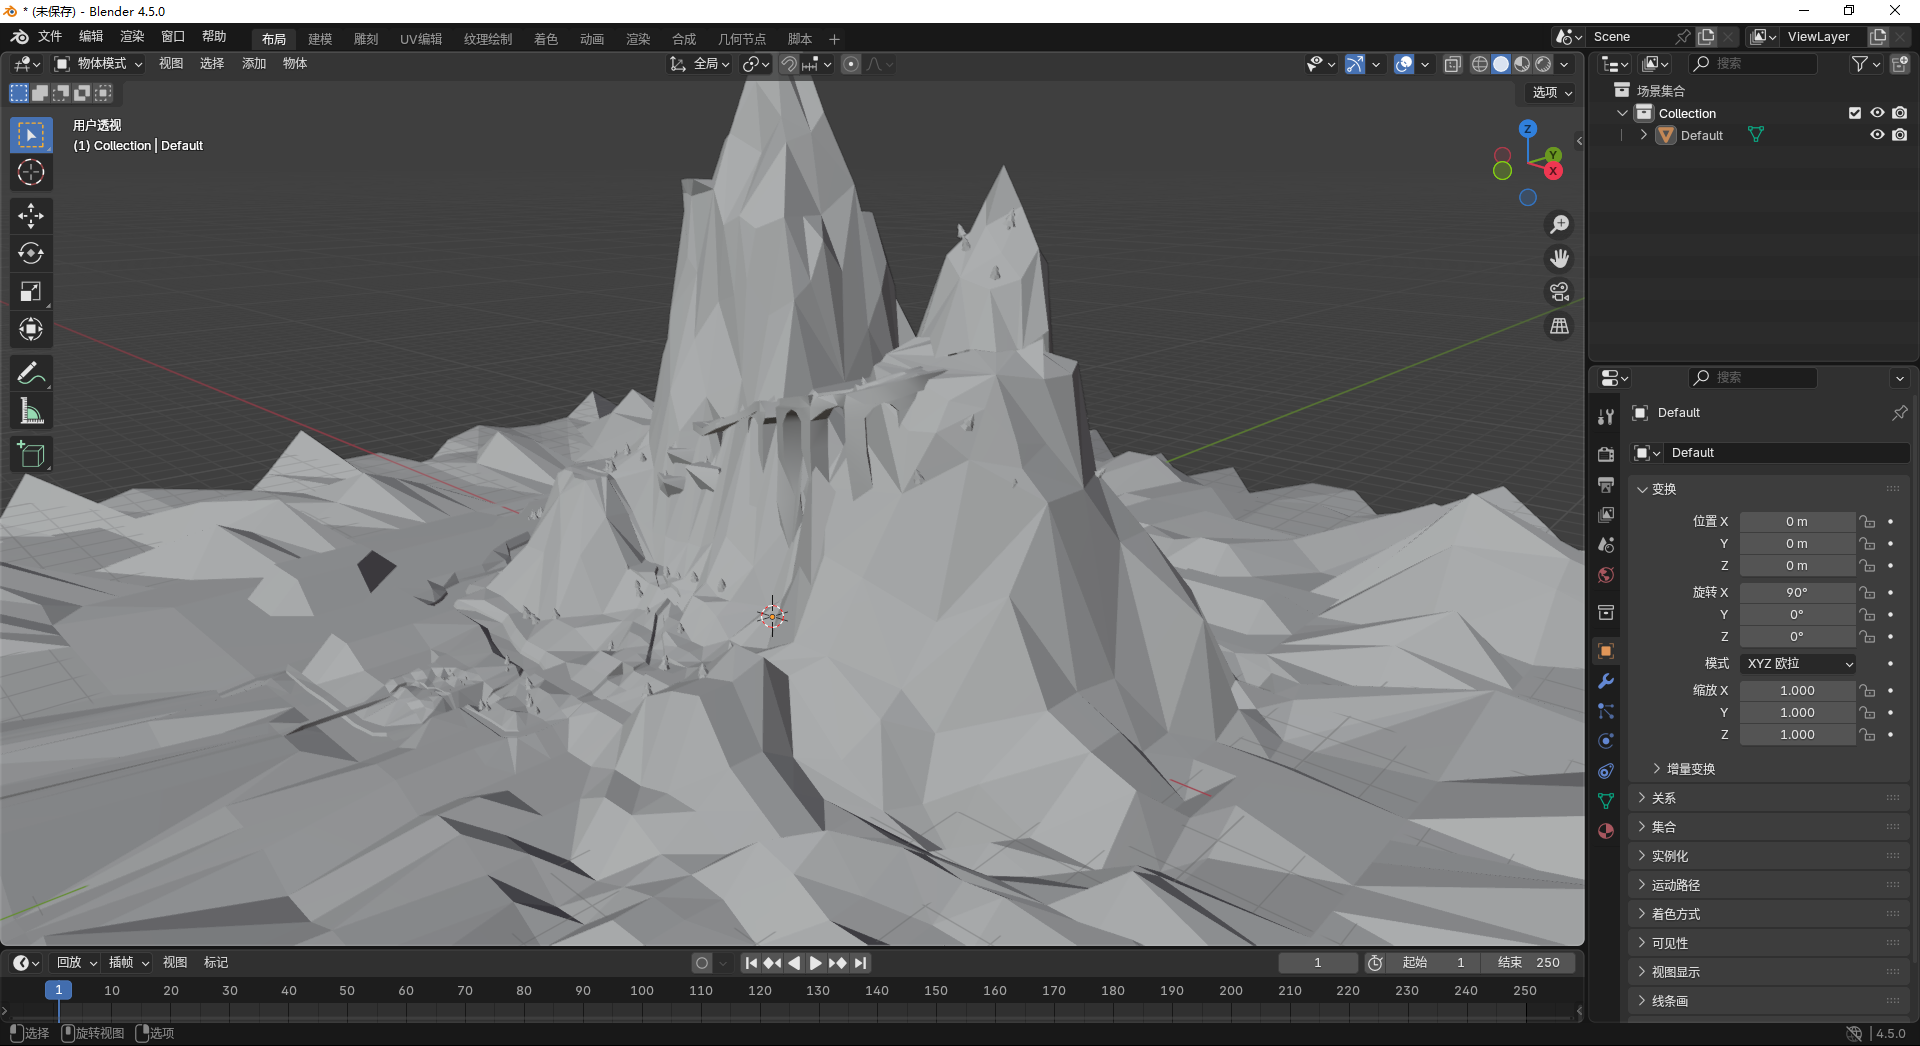Open rotation mode XYZ Euler dropdown
Screen dimensions: 1920x1046
1798,664
